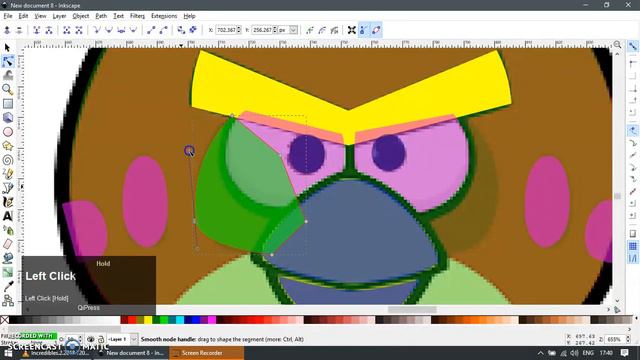This screenshot has height=360, width=640.
Task: Toggle show Bezier handles of nodes
Action: (x=364, y=30)
